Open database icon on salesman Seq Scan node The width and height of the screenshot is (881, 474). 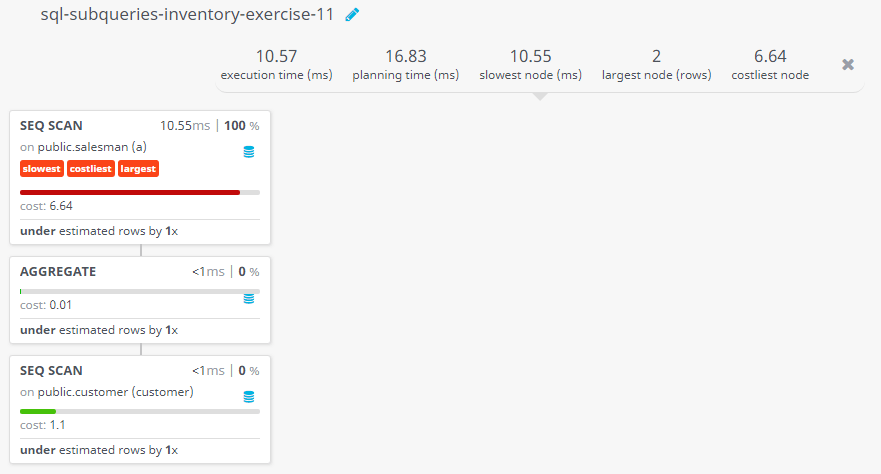coord(248,152)
